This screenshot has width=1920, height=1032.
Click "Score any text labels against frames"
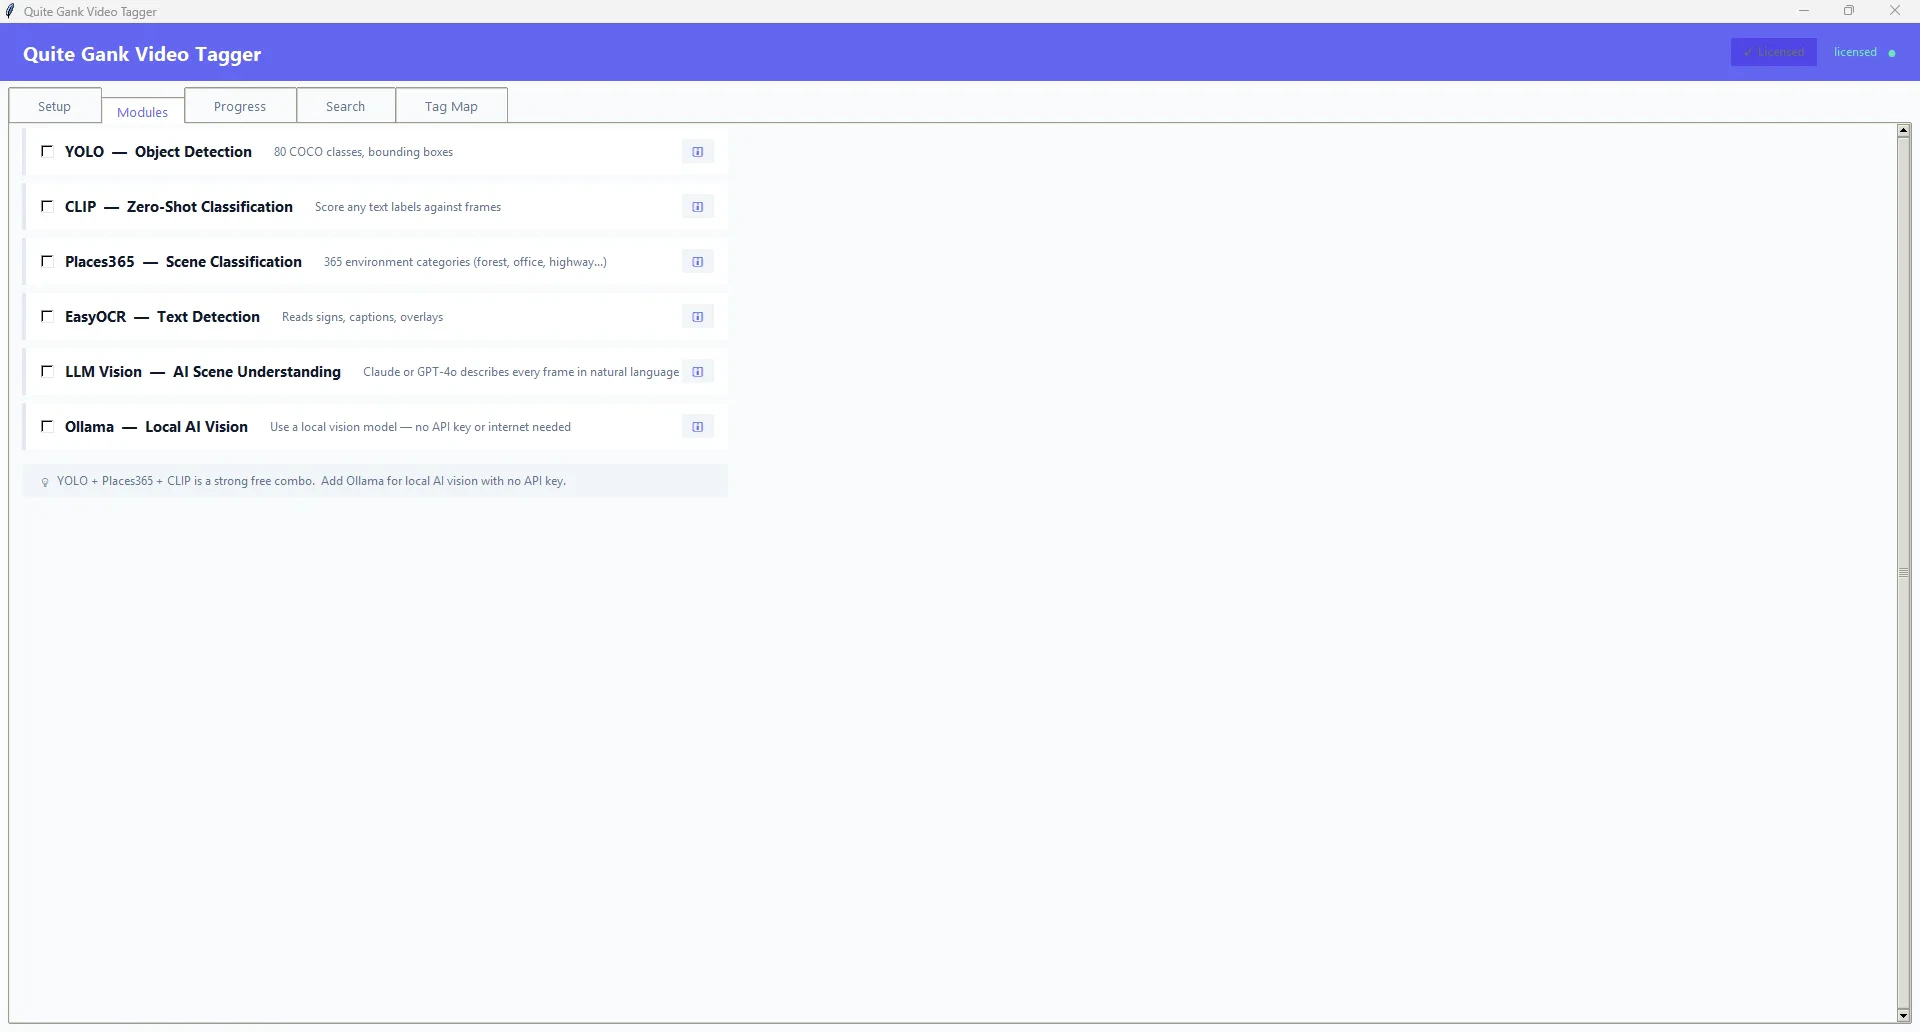click(408, 207)
